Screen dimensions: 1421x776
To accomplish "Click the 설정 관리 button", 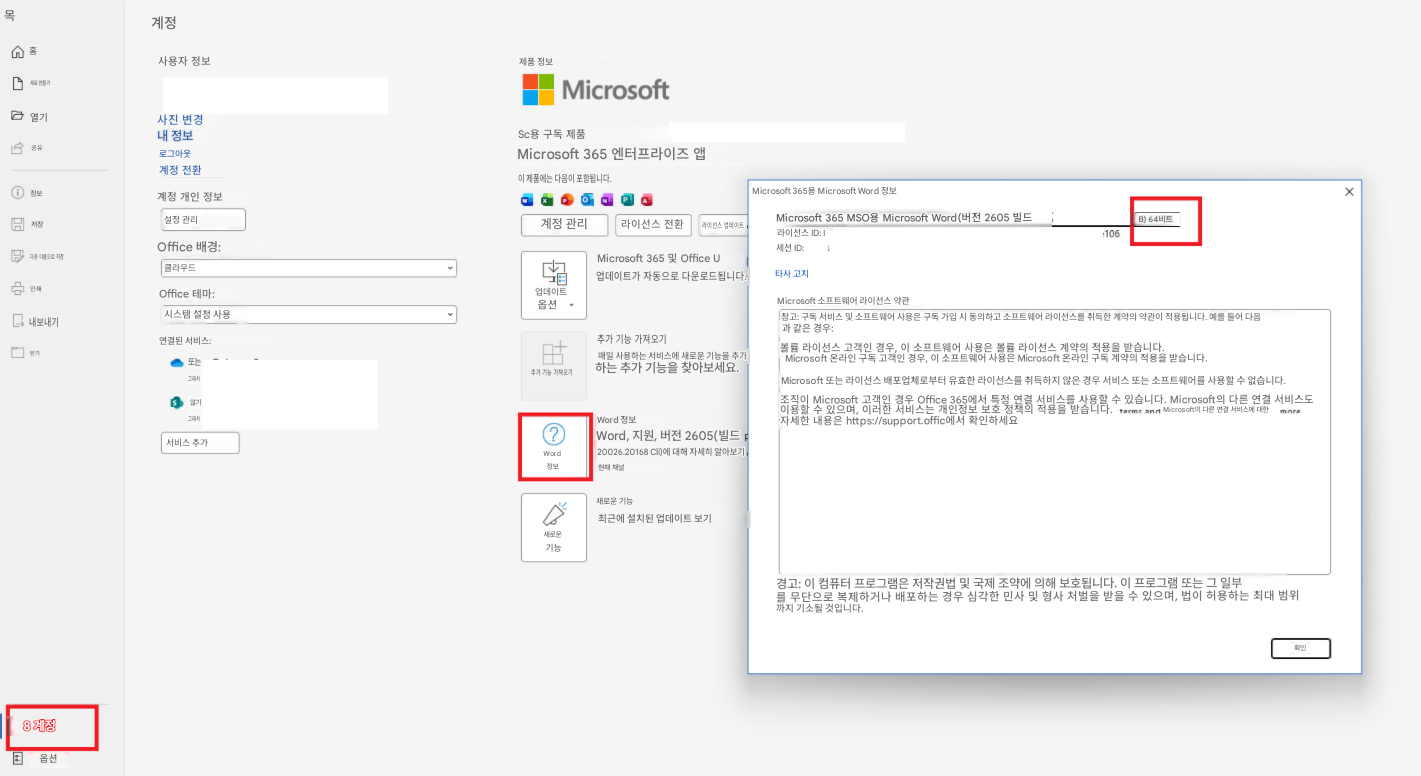I will (x=203, y=220).
